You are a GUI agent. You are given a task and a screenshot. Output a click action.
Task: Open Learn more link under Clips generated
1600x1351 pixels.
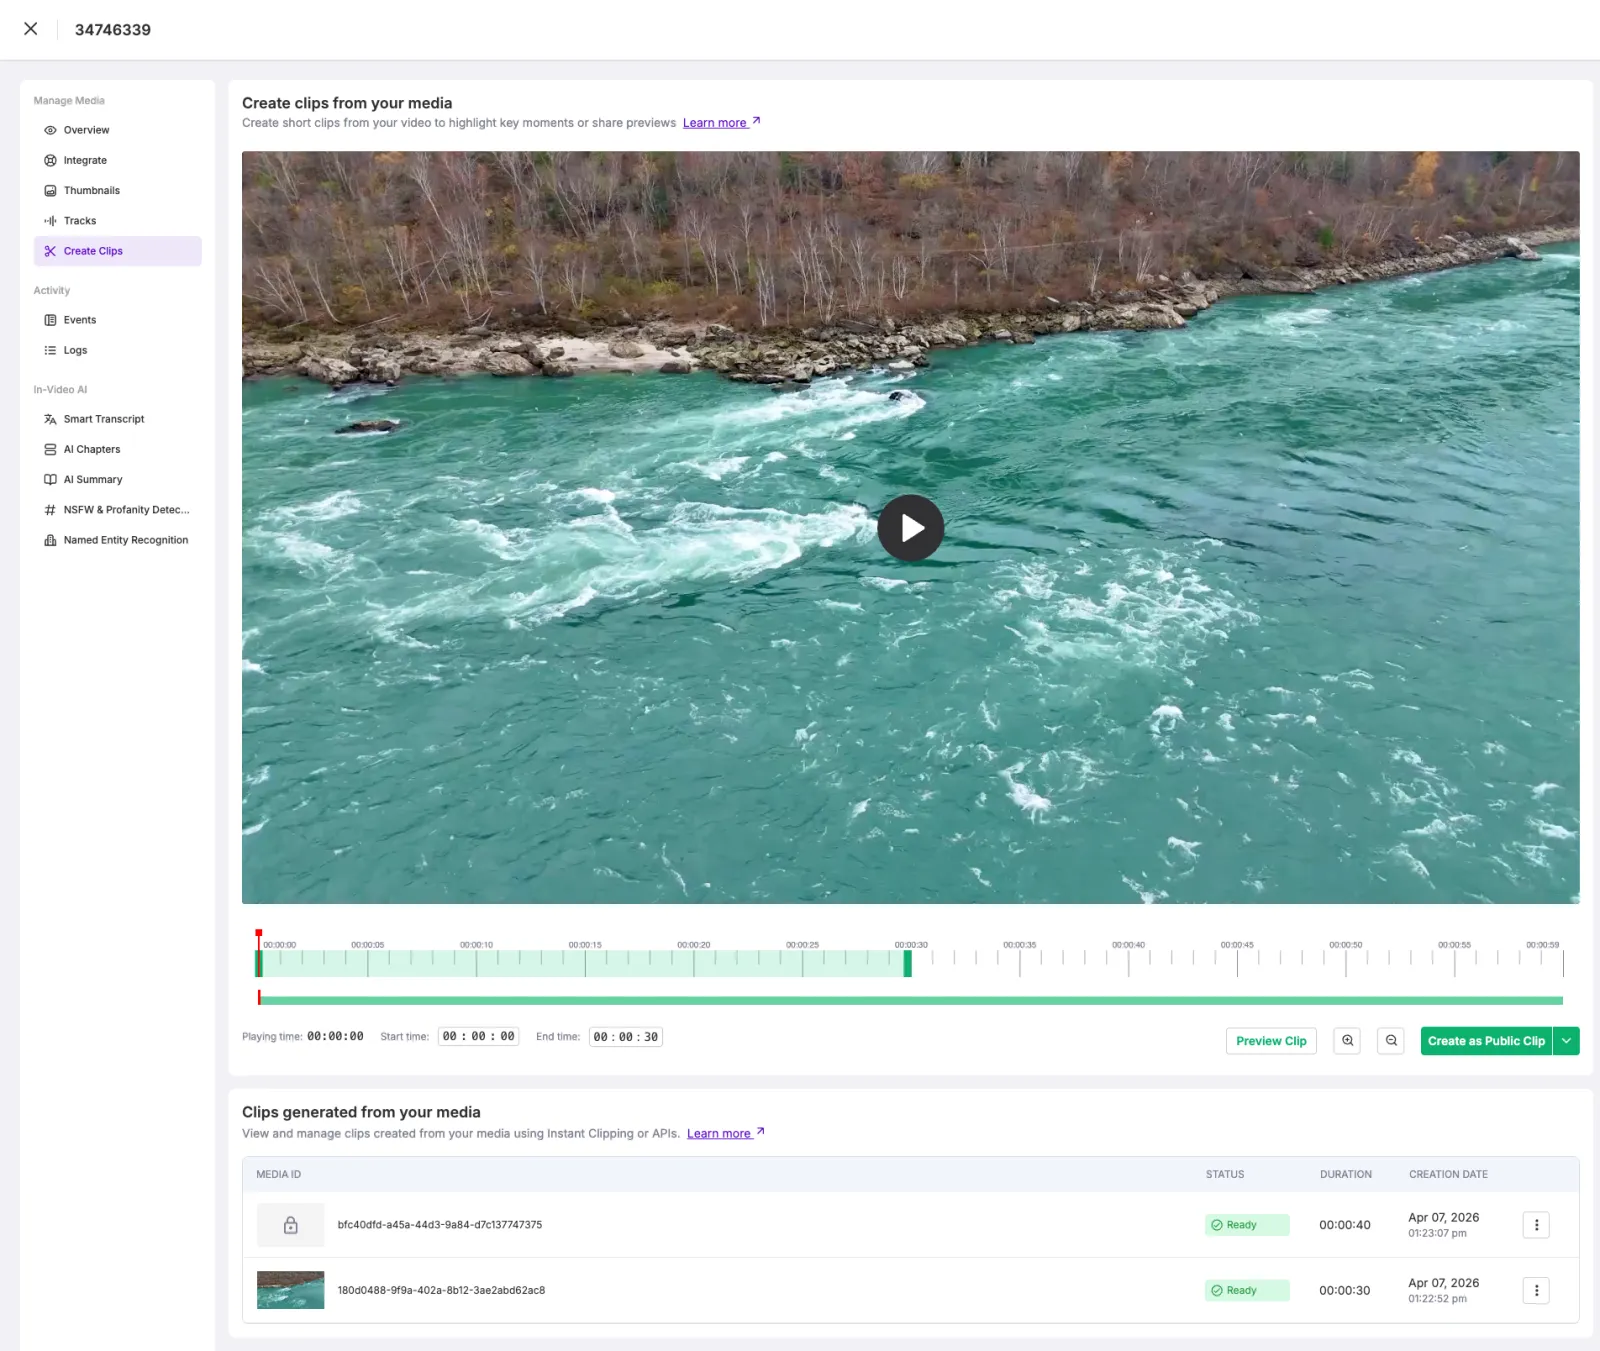tap(725, 1134)
